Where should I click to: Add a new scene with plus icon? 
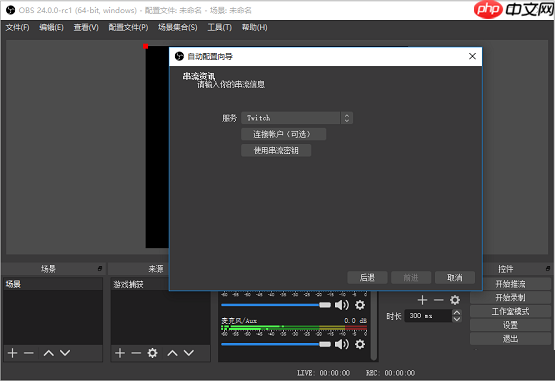(12, 353)
